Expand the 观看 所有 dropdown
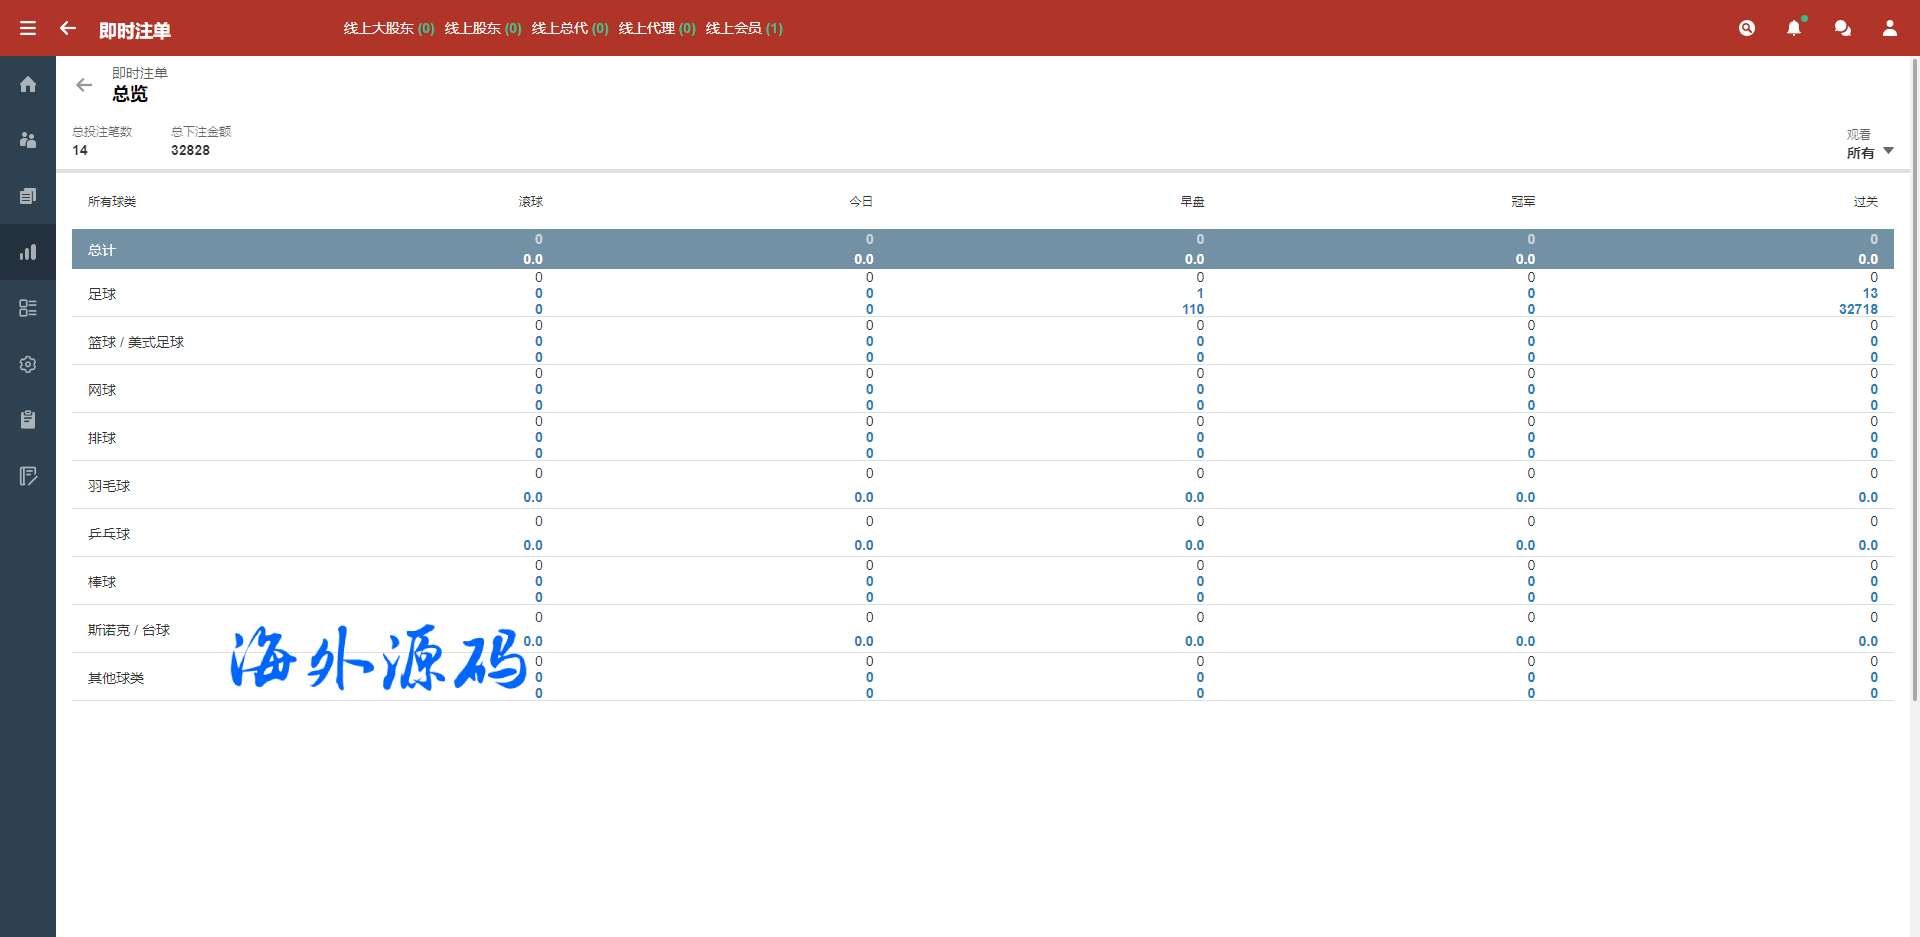The image size is (1920, 937). coord(1870,152)
